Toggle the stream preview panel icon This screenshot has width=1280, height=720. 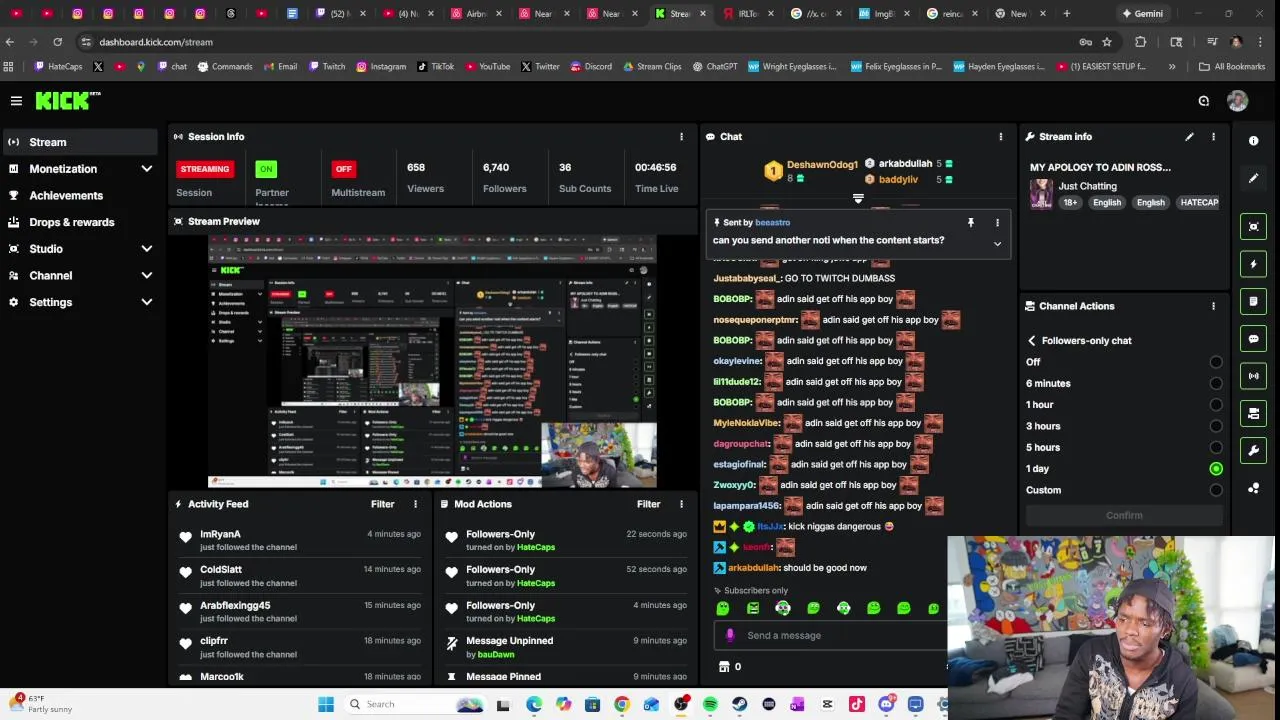pos(1254,227)
